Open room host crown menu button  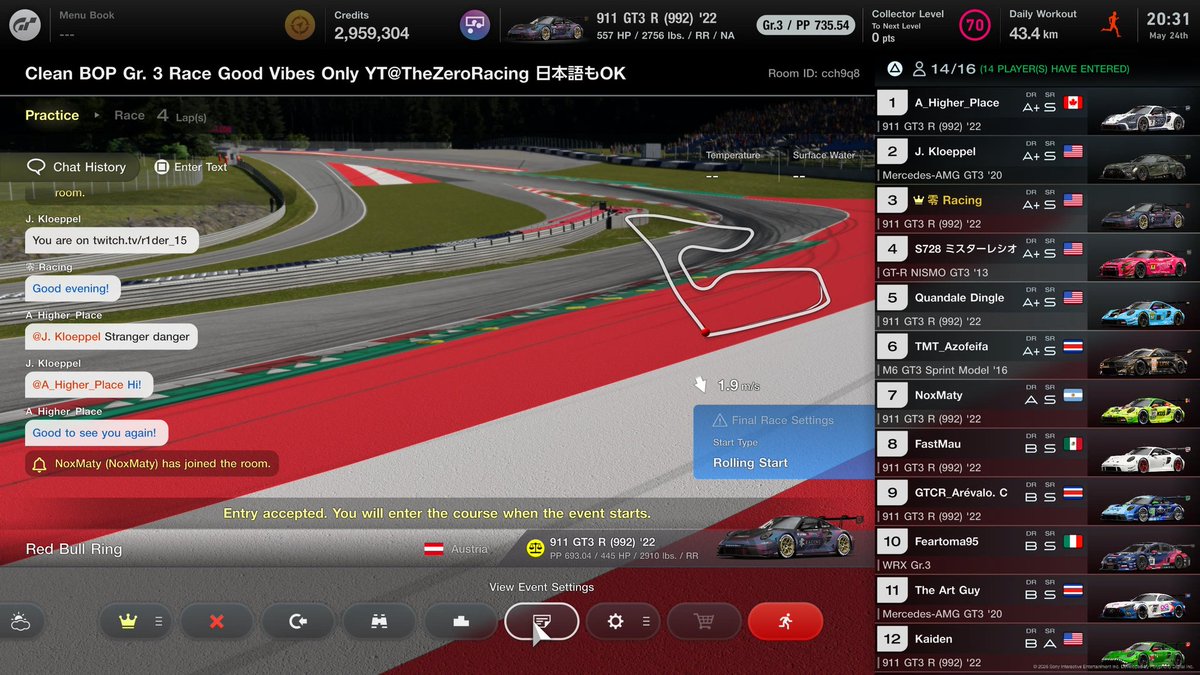(x=137, y=621)
